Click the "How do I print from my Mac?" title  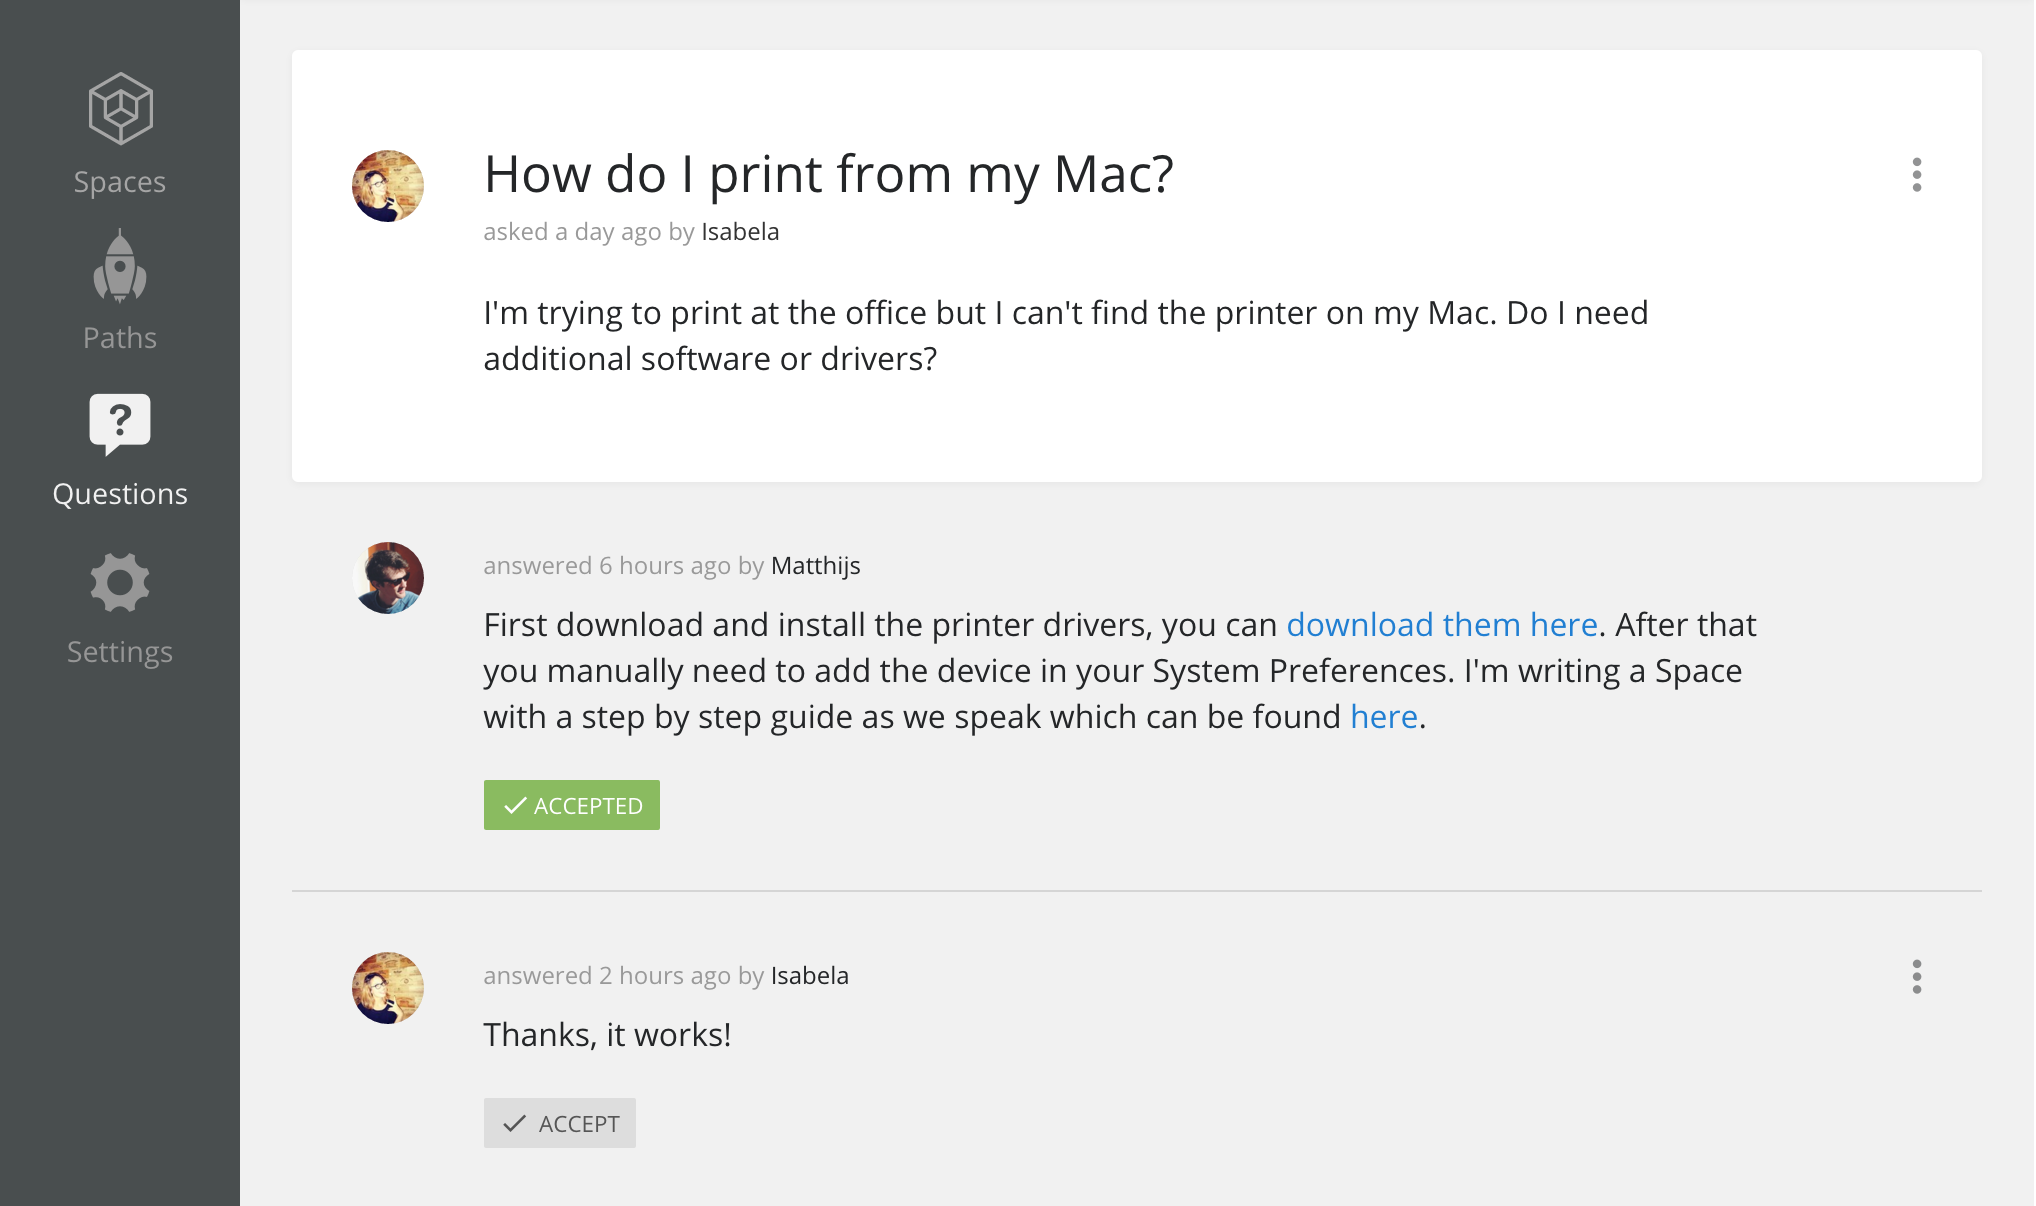pyautogui.click(x=828, y=175)
